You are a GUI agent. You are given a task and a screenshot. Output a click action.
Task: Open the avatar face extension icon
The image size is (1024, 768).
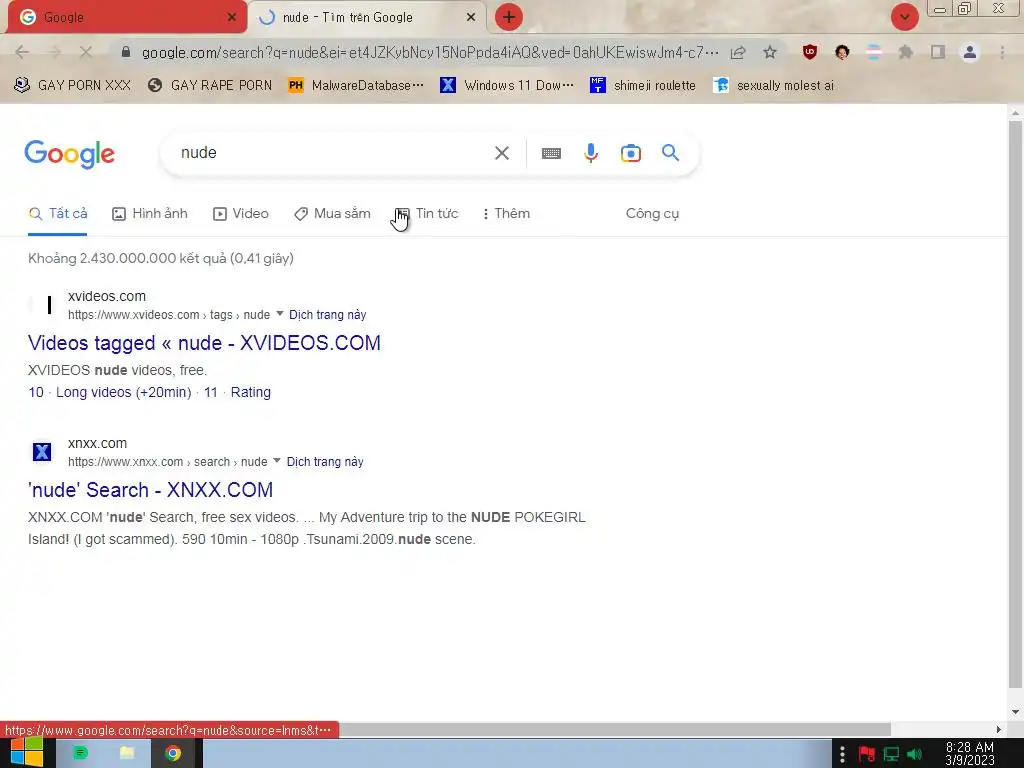click(x=842, y=52)
